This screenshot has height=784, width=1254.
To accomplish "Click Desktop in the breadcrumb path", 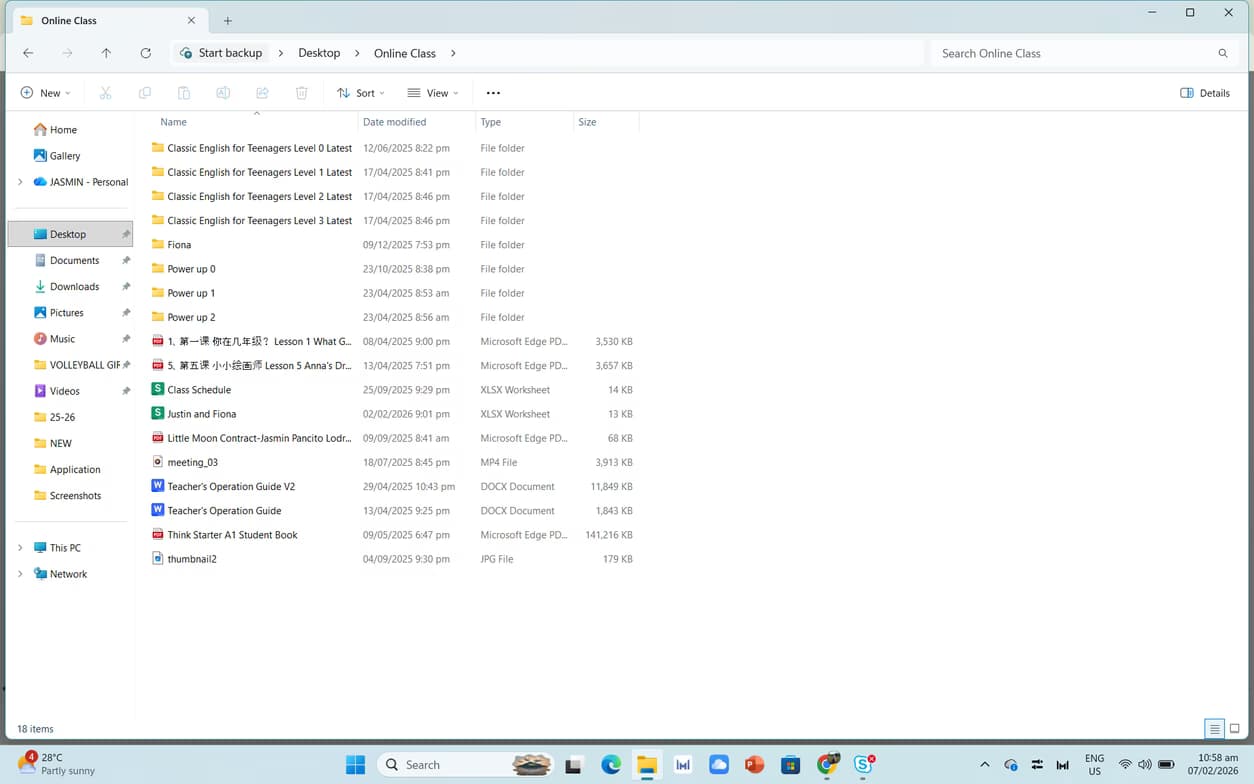I will (x=319, y=53).
